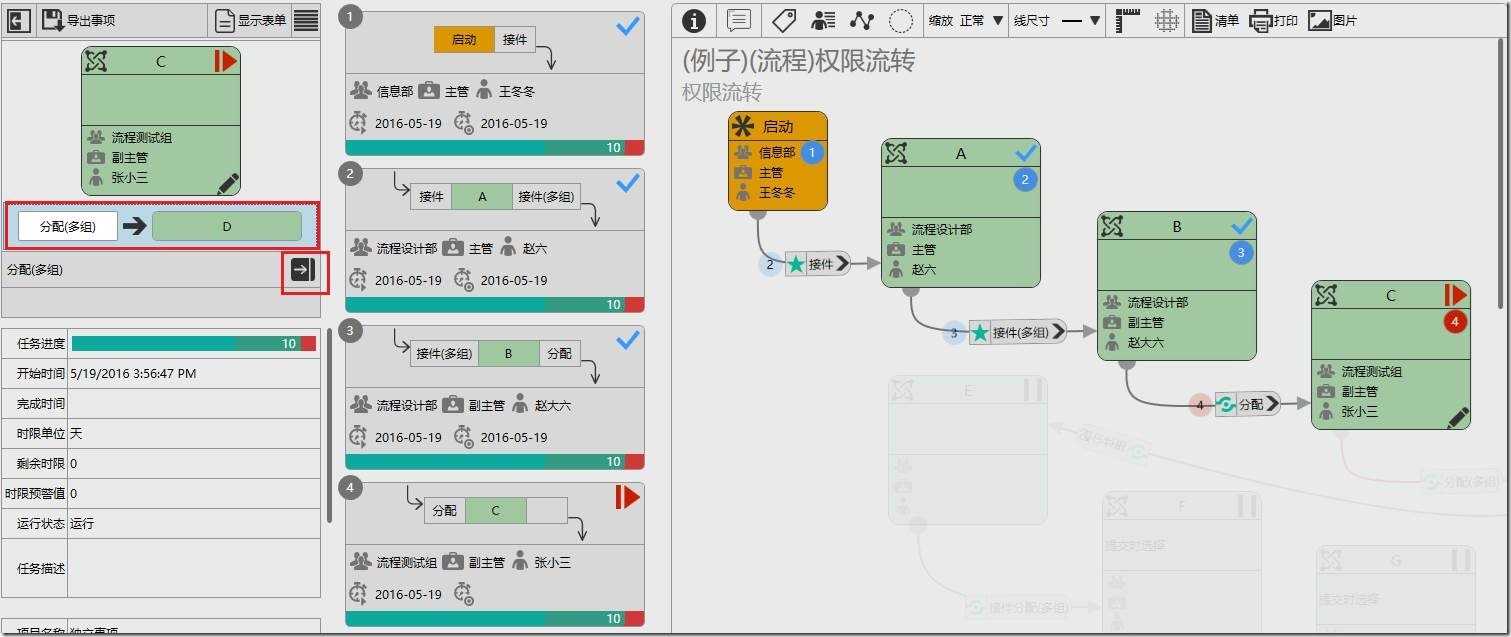The image size is (1511, 637).
Task: Click the 时限单位 value 天
Action: (76, 433)
